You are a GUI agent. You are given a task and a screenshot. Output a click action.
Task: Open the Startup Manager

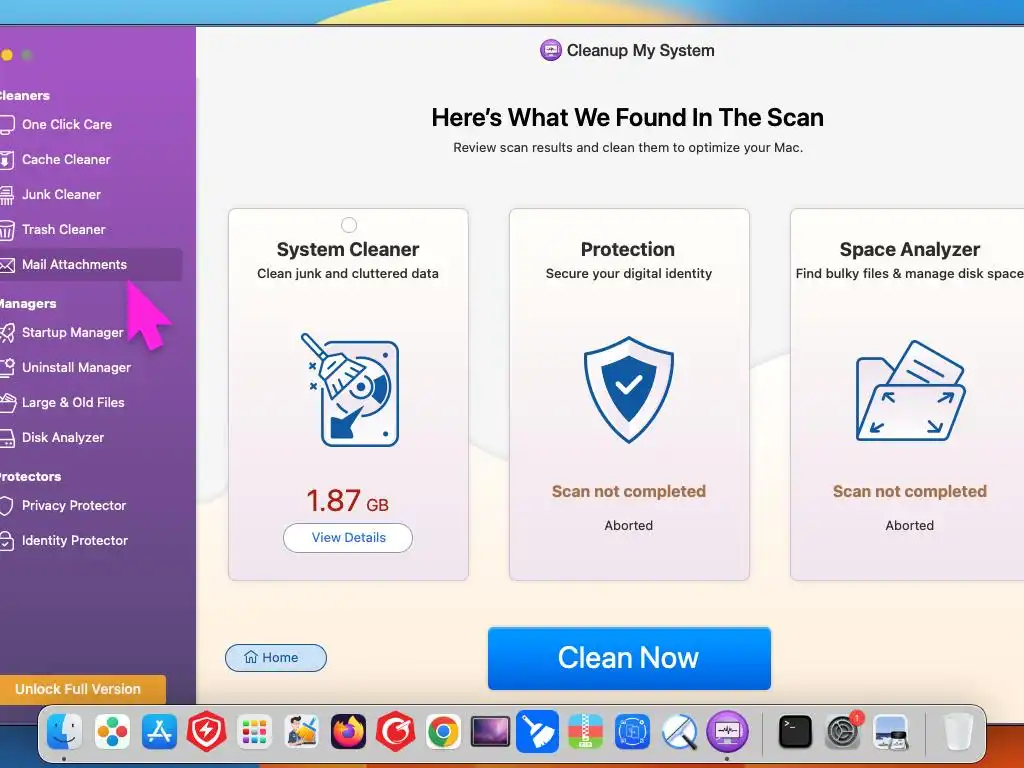tap(72, 332)
